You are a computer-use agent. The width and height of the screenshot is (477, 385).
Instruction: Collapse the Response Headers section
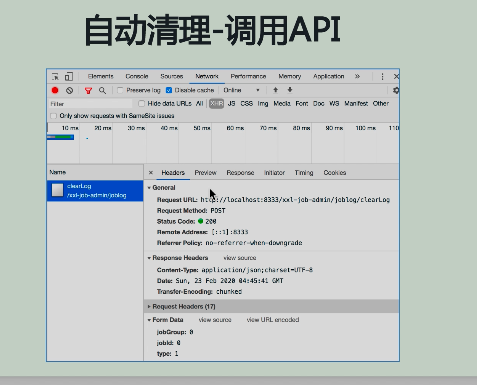[x=149, y=258]
